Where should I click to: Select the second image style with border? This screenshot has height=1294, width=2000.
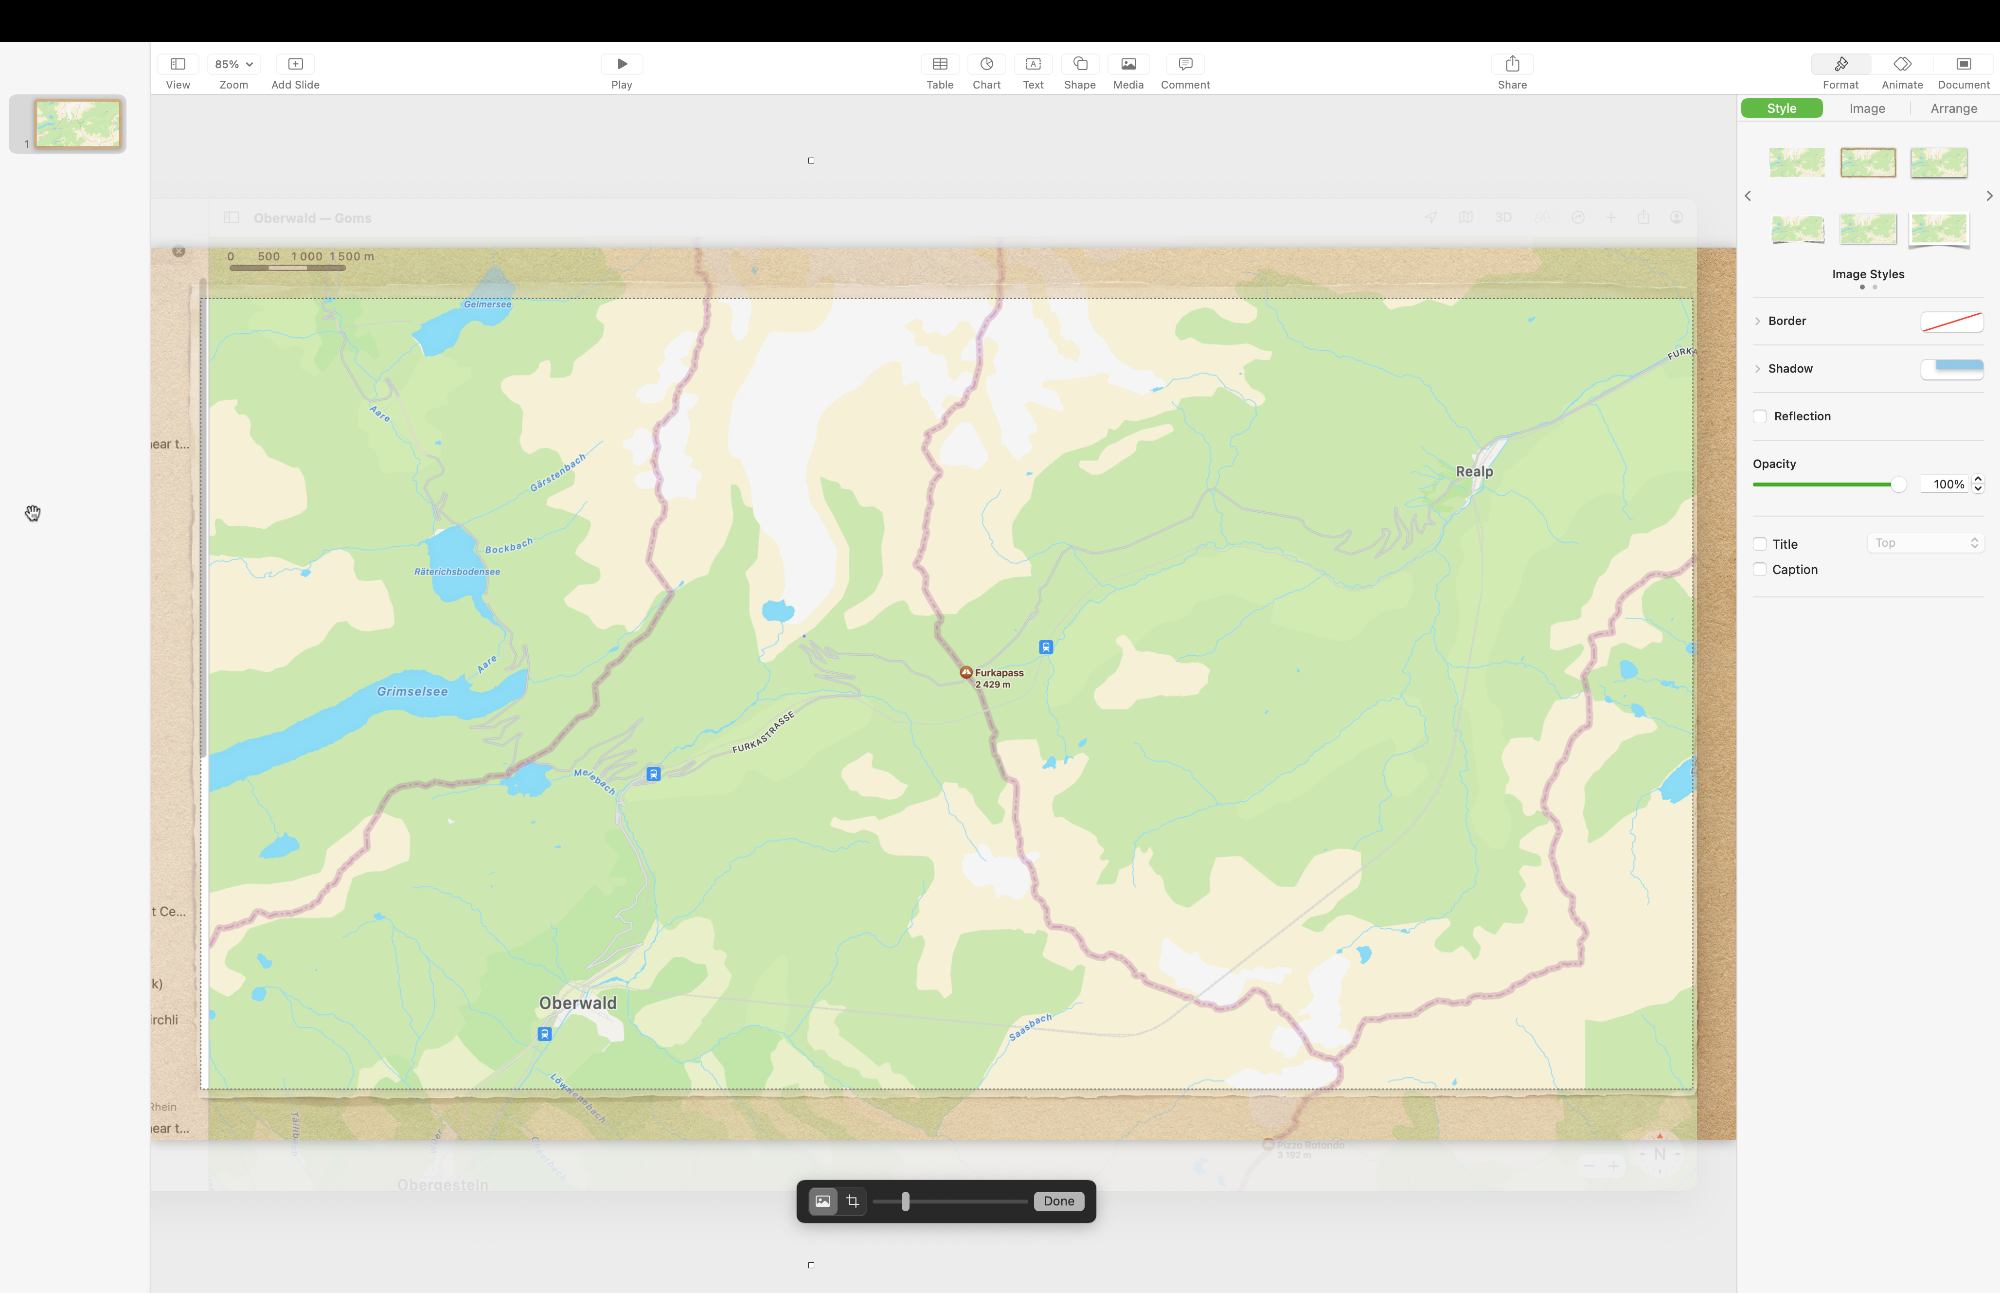coord(1868,162)
